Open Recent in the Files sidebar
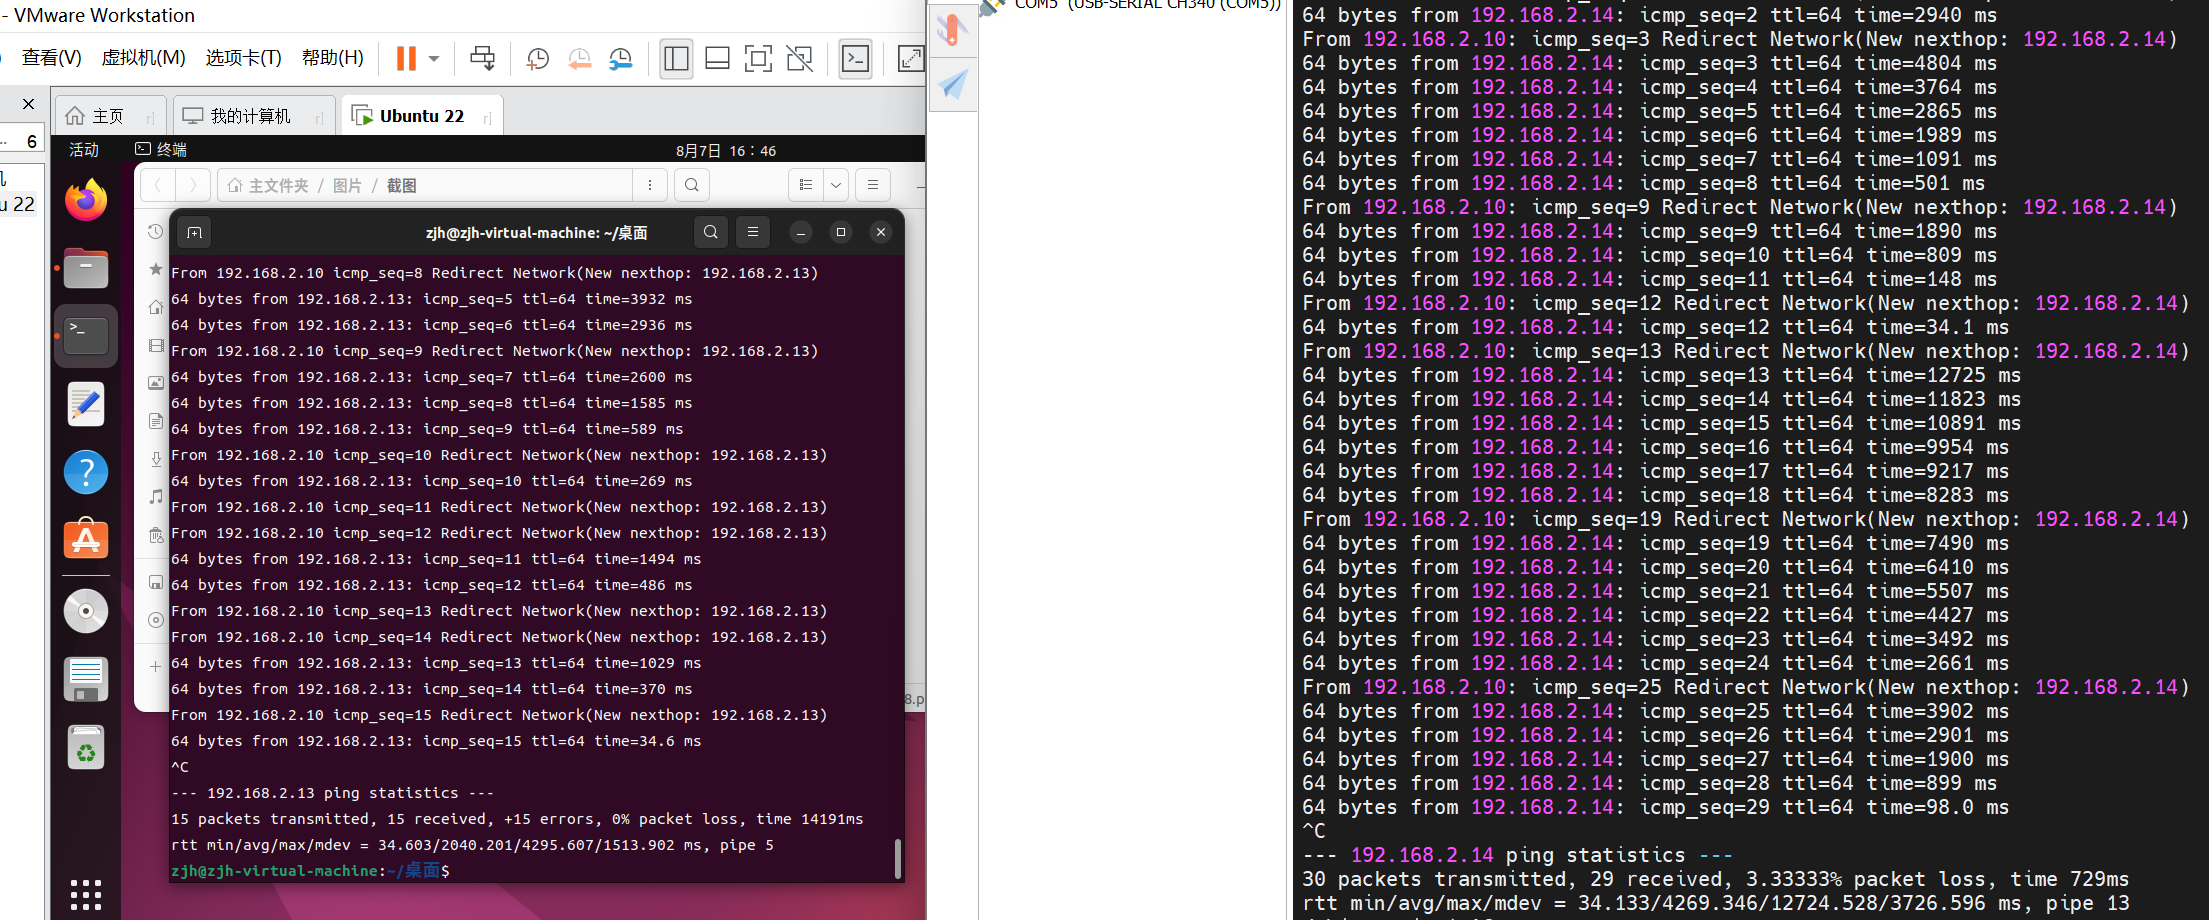The width and height of the screenshot is (2209, 920). [x=155, y=232]
